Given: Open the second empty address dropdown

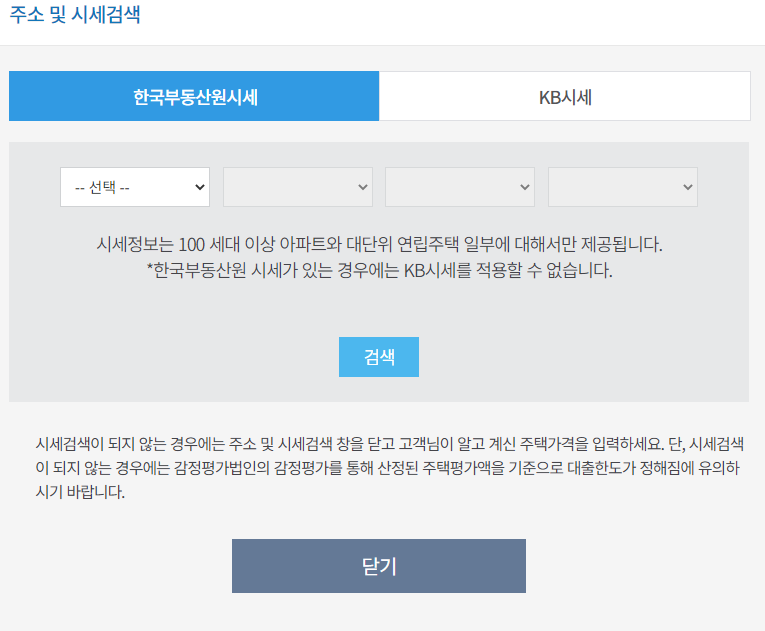Looking at the screenshot, I should tap(298, 187).
